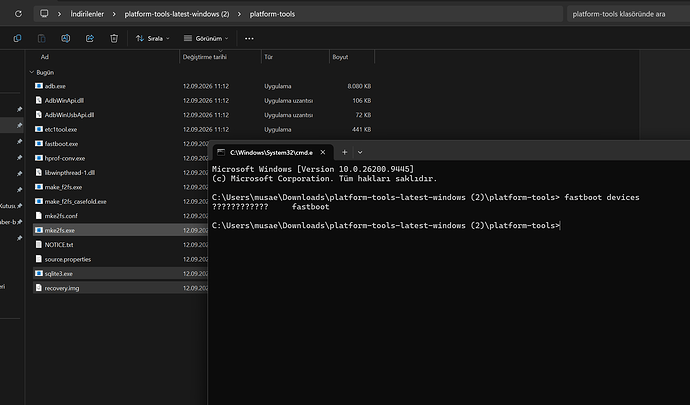Click the 8.080 KB size of adb.exe
This screenshot has height=405, width=690.
[x=359, y=86]
